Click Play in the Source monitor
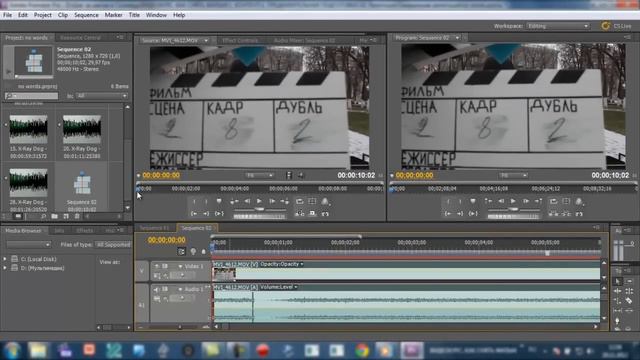 pyautogui.click(x=259, y=201)
